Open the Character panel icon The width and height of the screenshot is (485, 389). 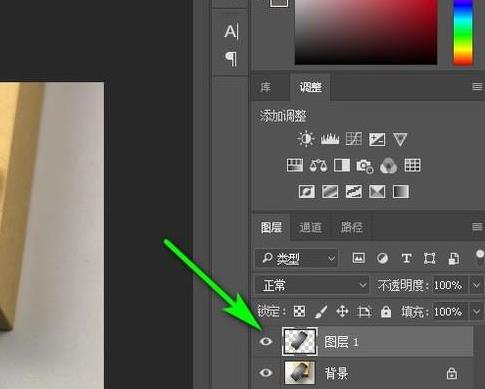pos(232,32)
